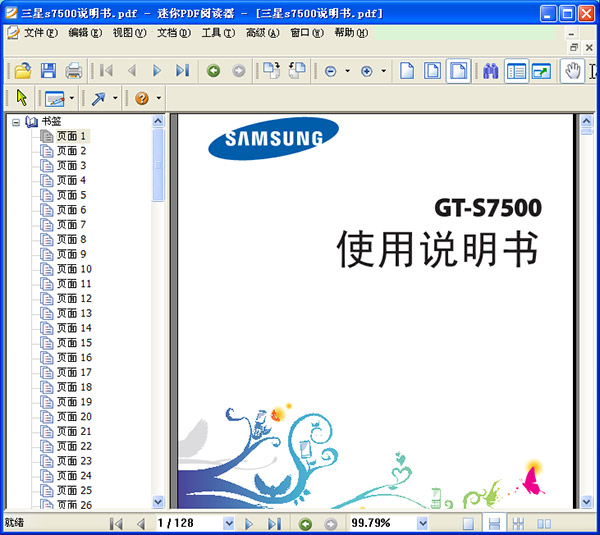This screenshot has height=535, width=600.
Task: Click bookmarks panel scrollbar thumb
Action: click(158, 165)
